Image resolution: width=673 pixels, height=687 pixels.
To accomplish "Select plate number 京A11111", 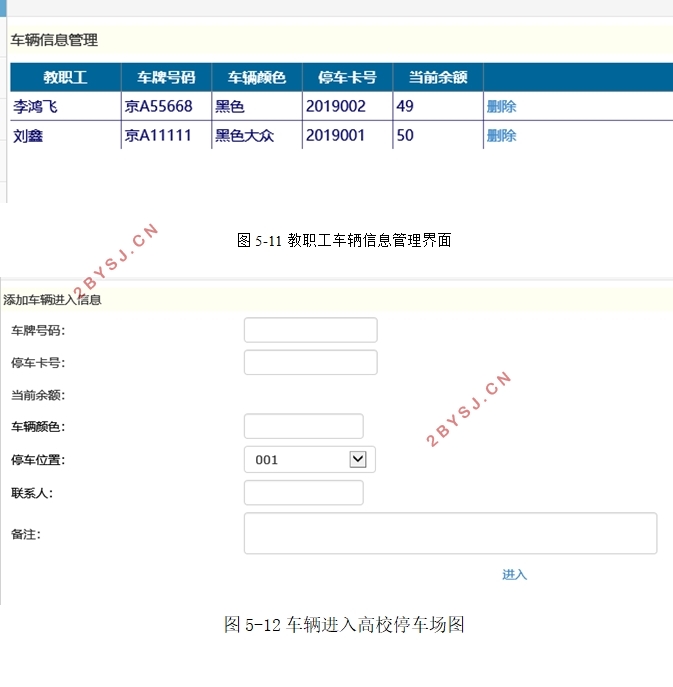I will click(x=158, y=135).
